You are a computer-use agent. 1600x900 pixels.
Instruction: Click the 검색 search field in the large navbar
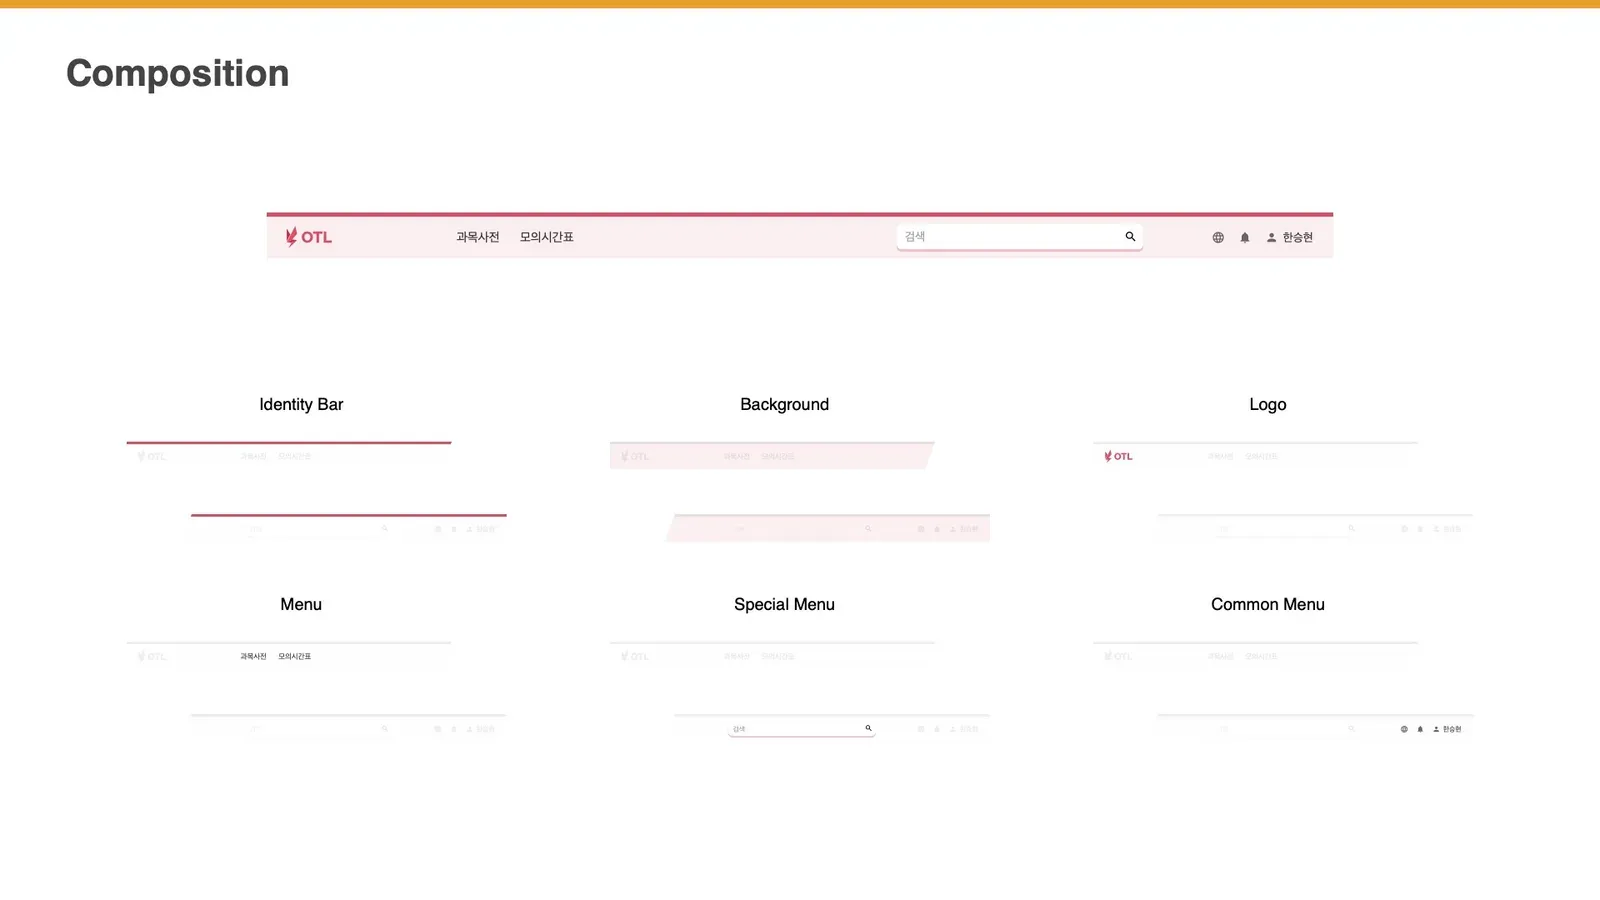pos(1005,237)
